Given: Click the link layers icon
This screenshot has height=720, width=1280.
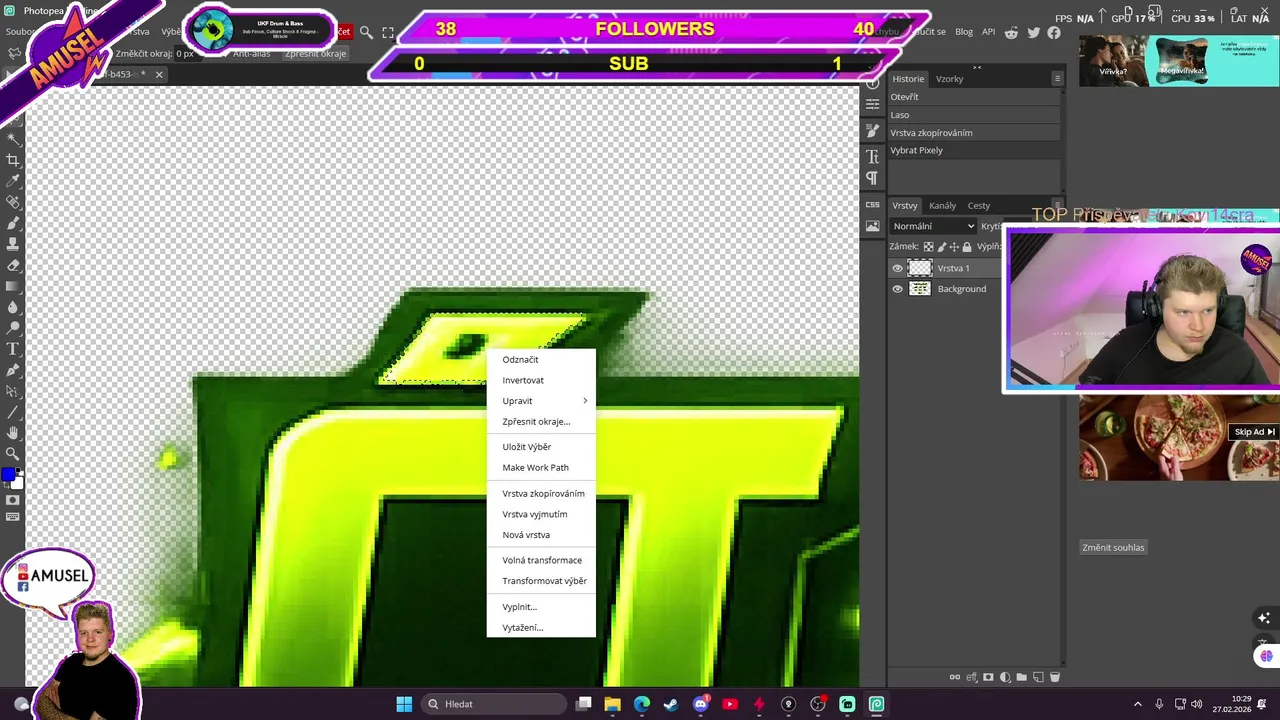Looking at the screenshot, I should (x=955, y=677).
